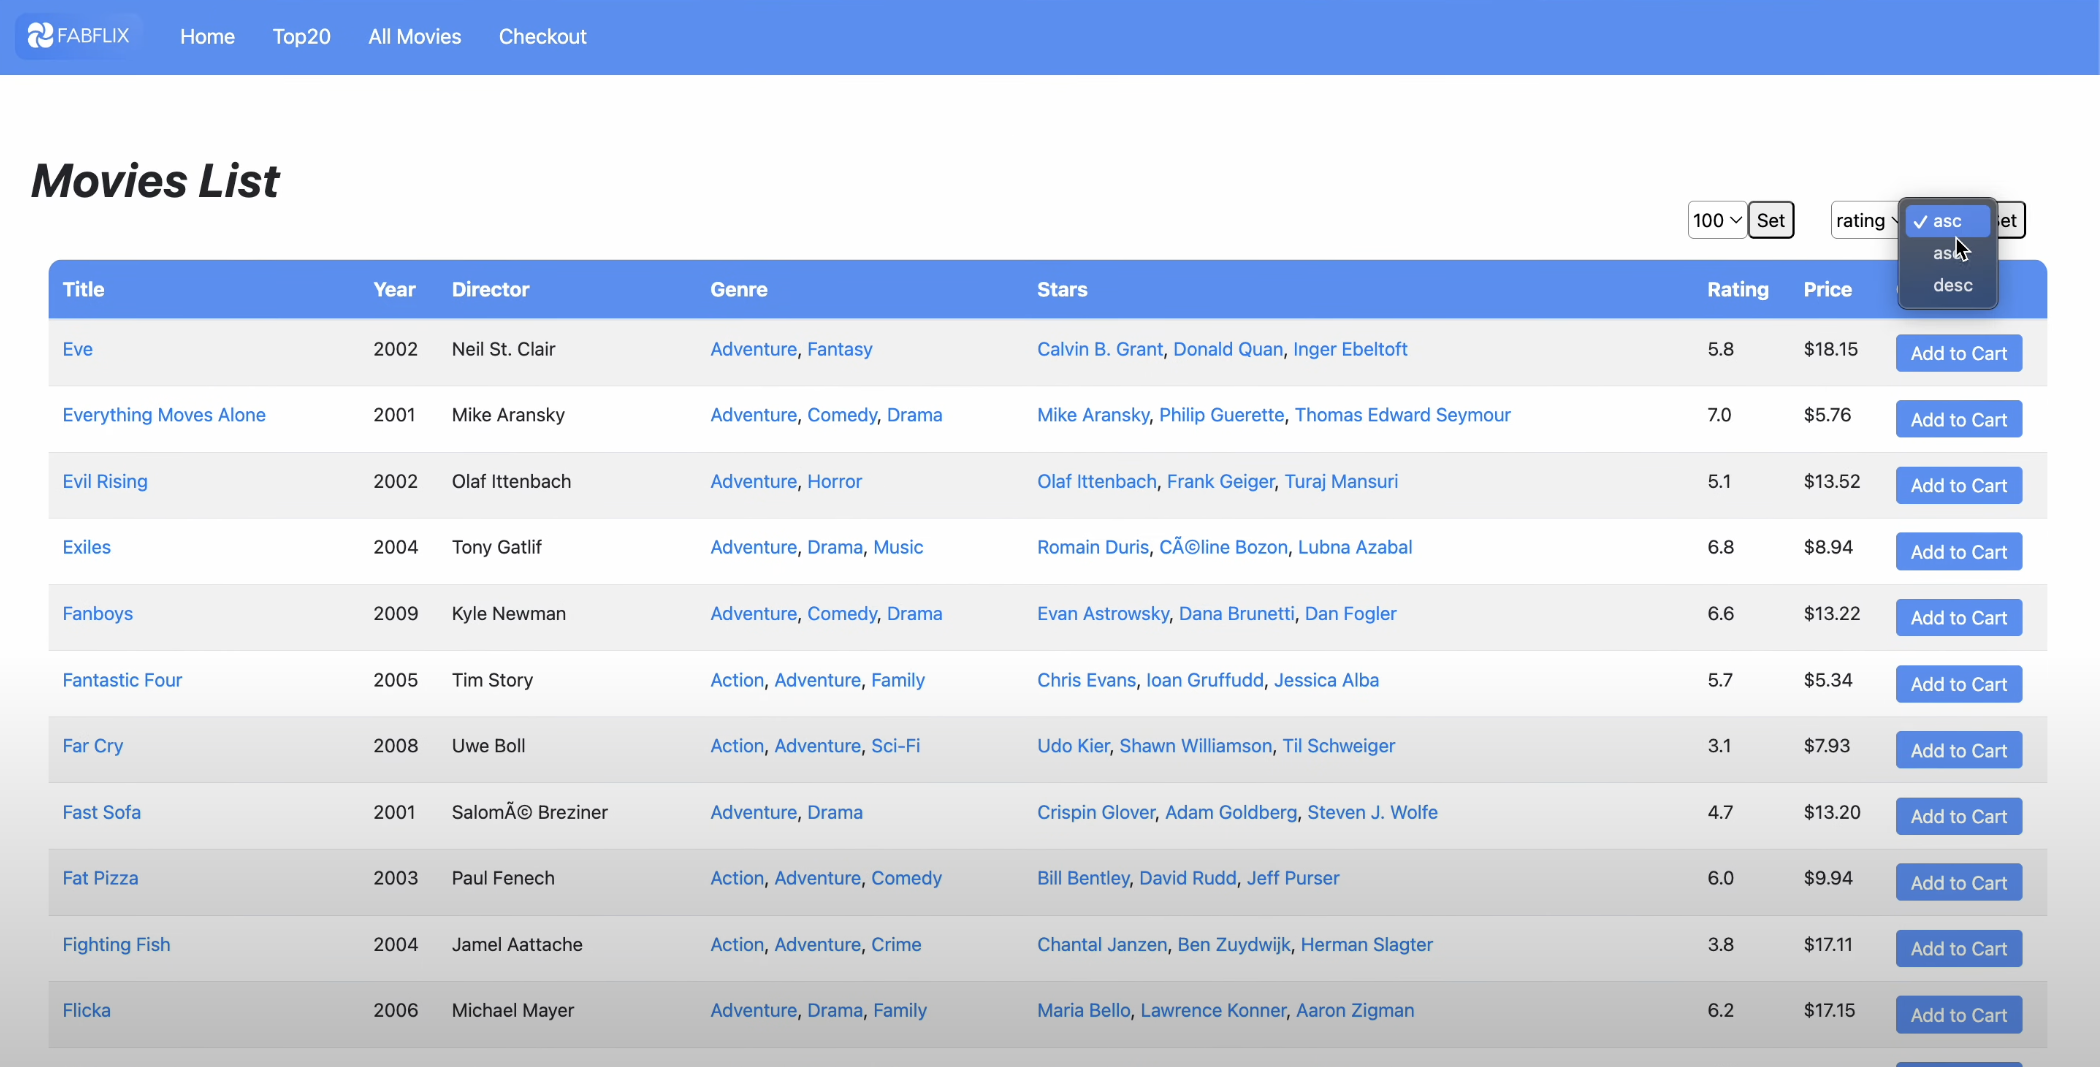Open the All Movies page

pos(415,37)
